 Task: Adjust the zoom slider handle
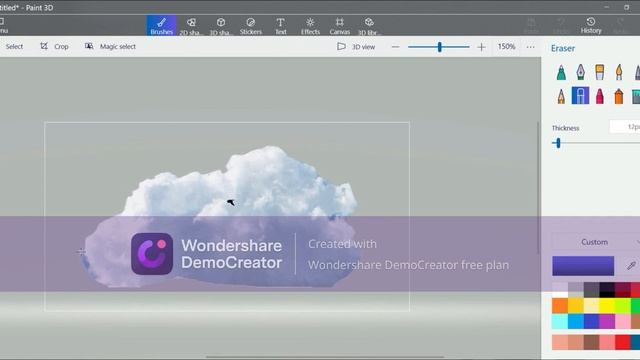(440, 47)
